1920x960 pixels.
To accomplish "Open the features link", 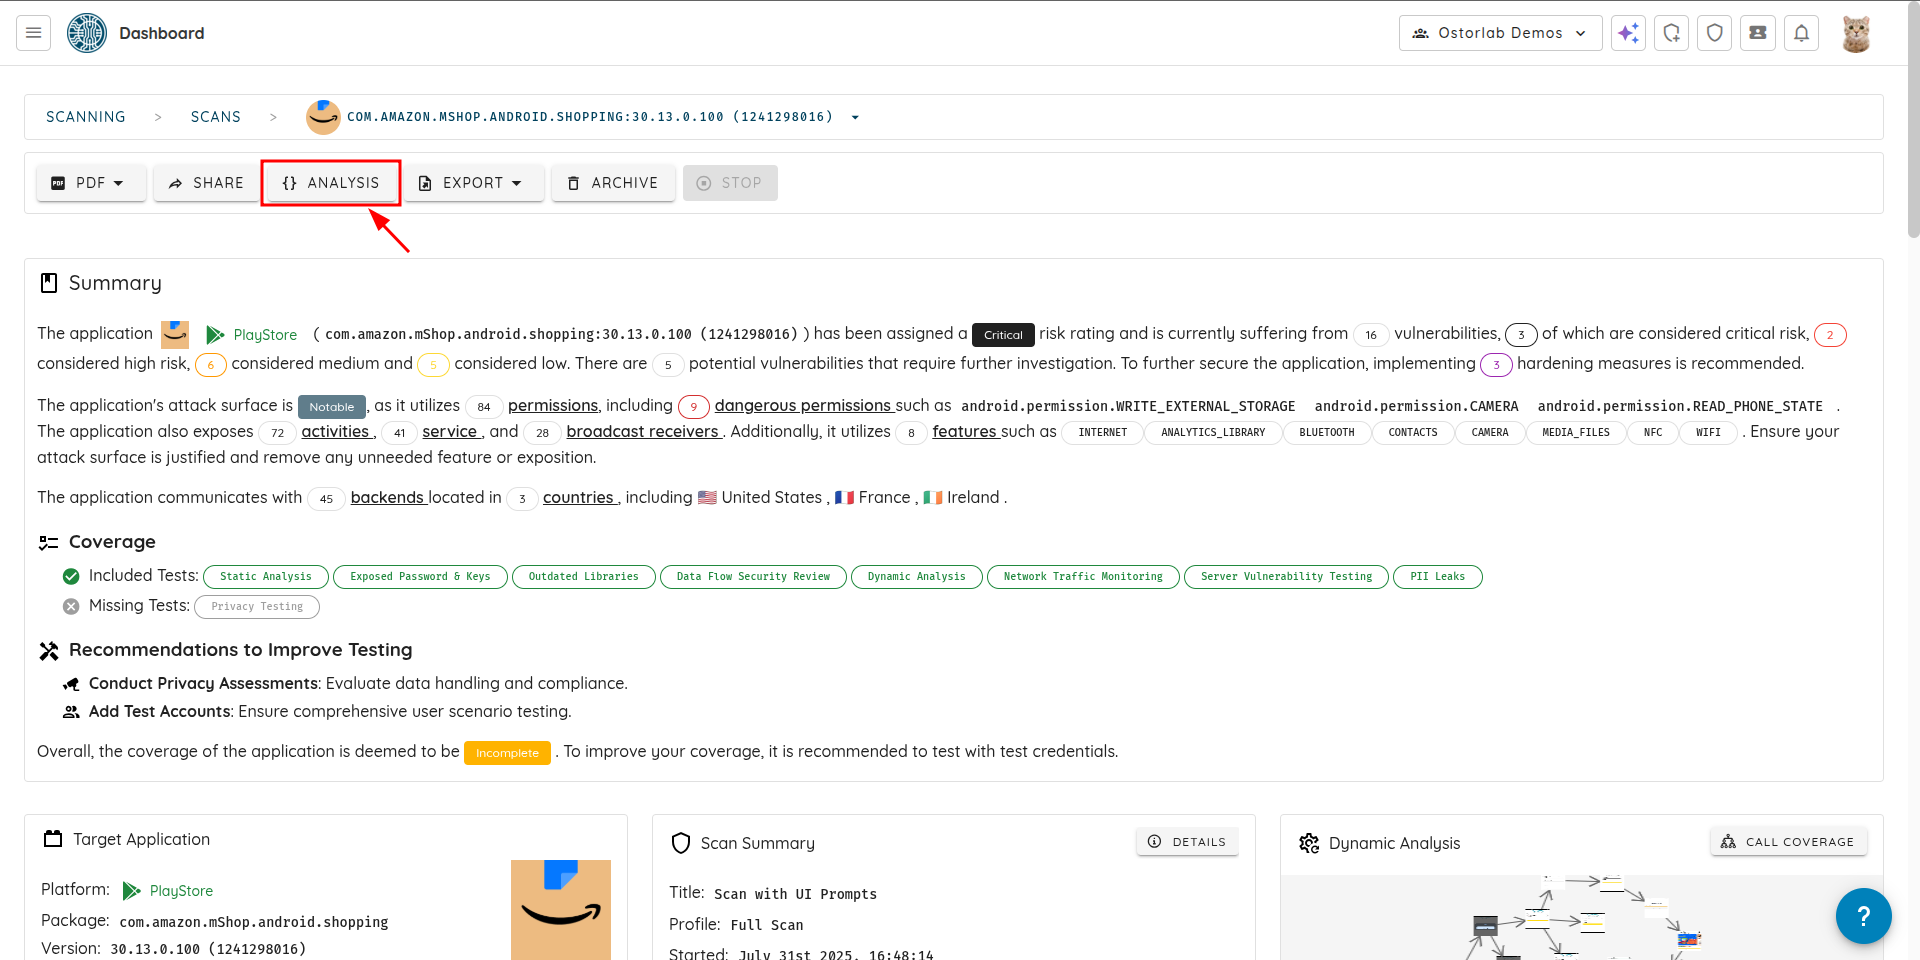I will pyautogui.click(x=965, y=431).
